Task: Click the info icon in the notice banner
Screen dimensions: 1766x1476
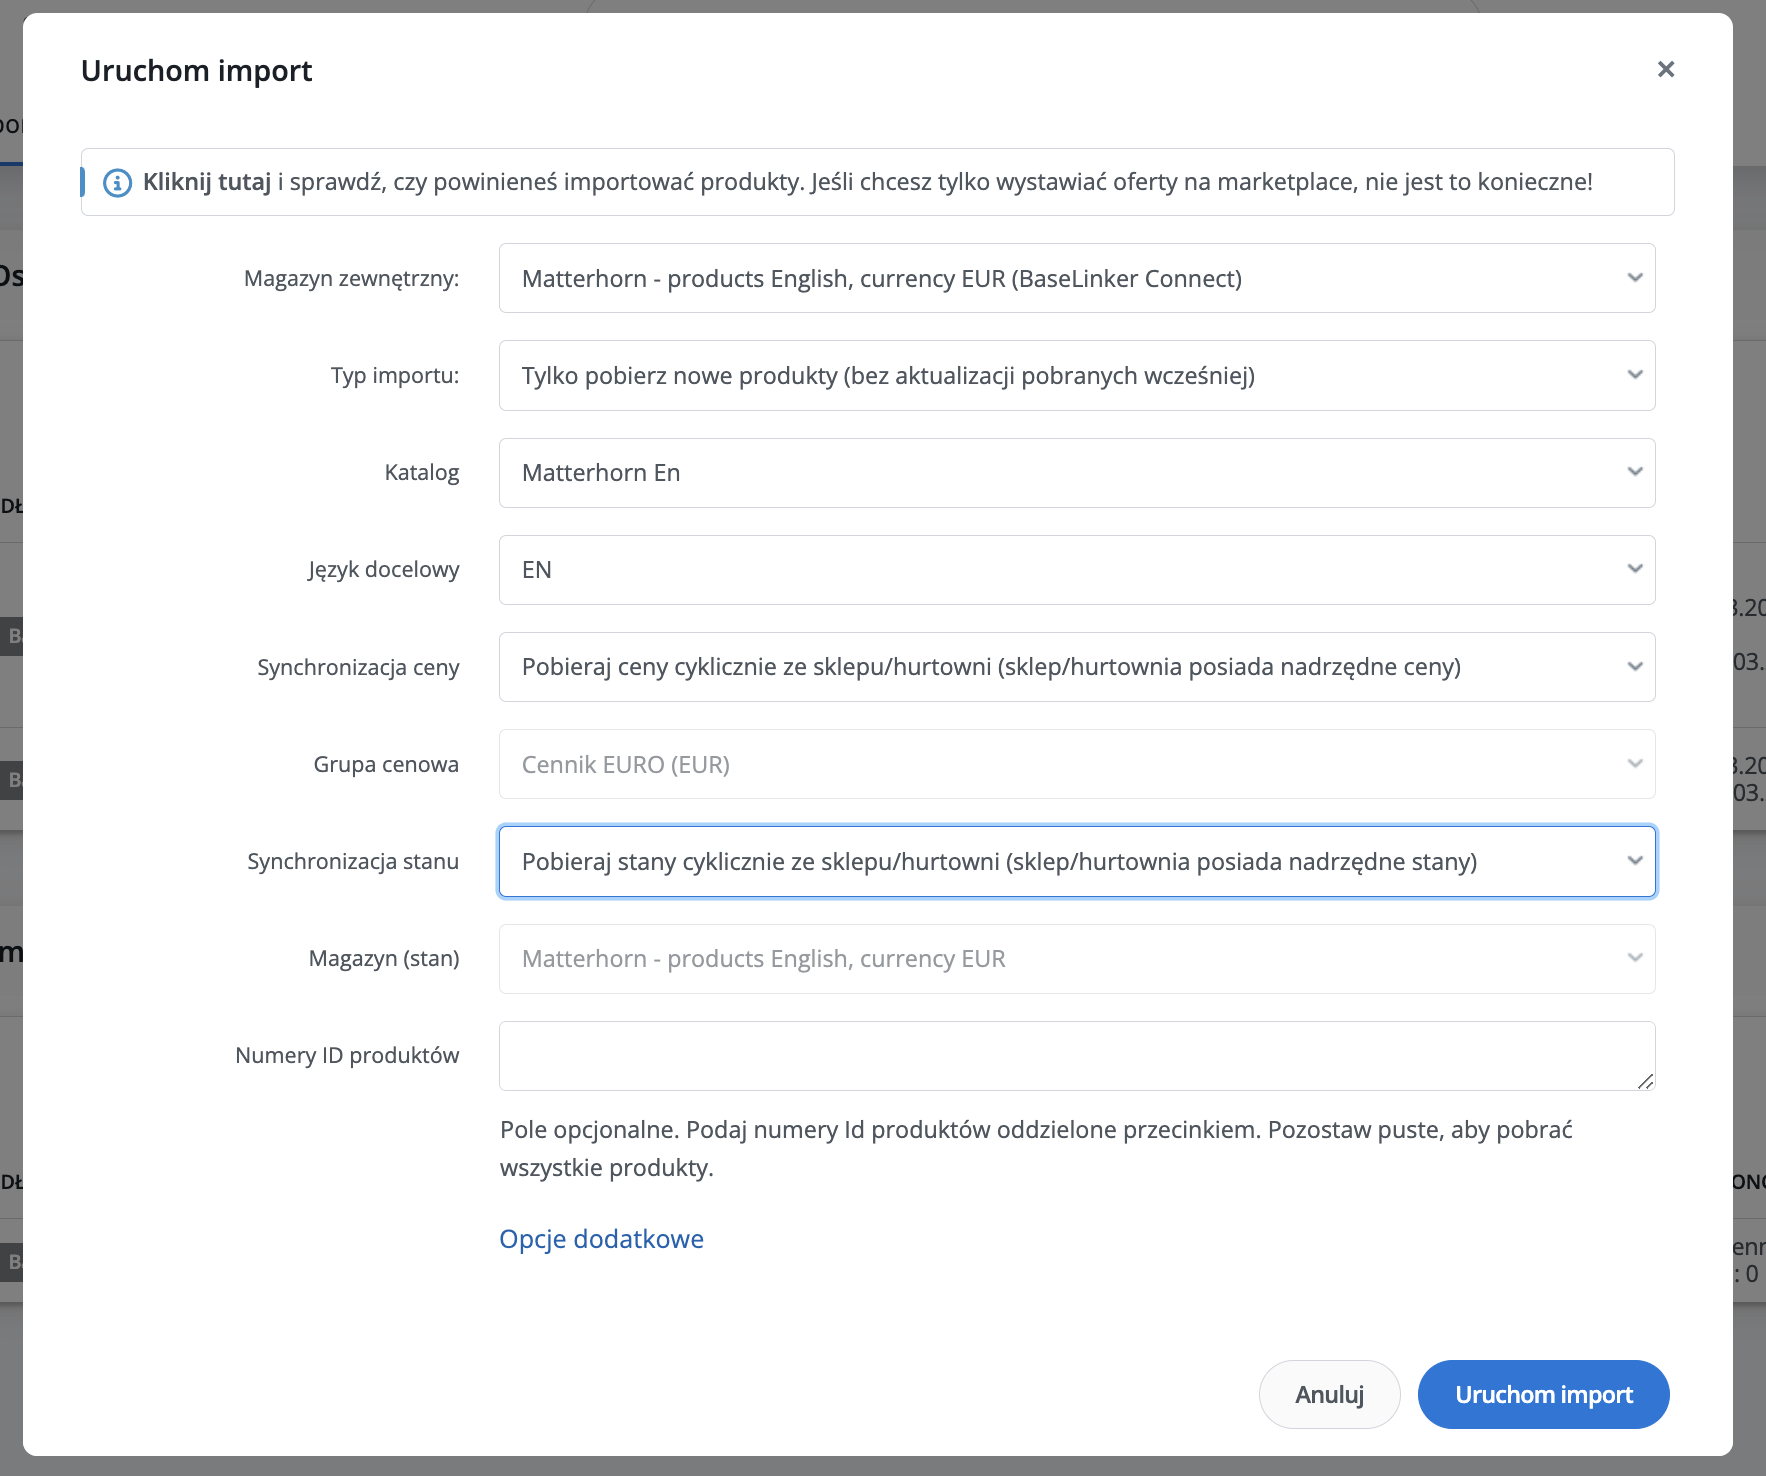Action: pos(117,183)
